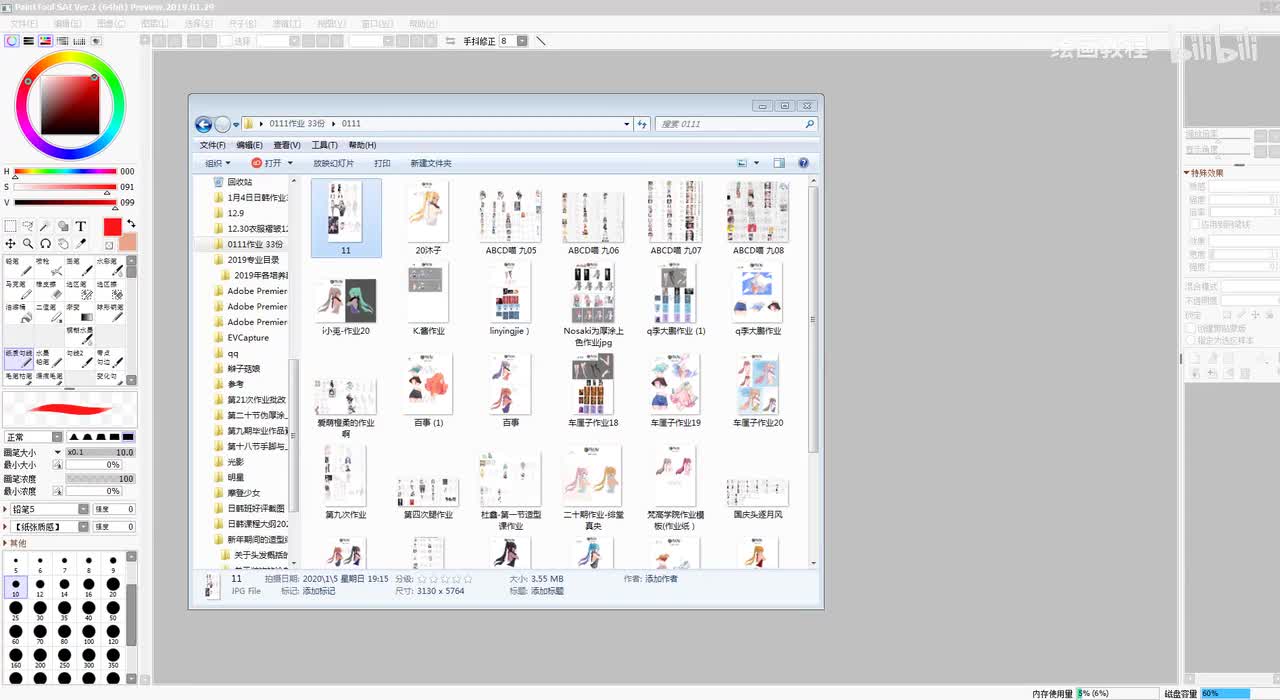Open 工具(T) menu in Explorer
Image resolution: width=1280 pixels, height=700 pixels.
[325, 145]
